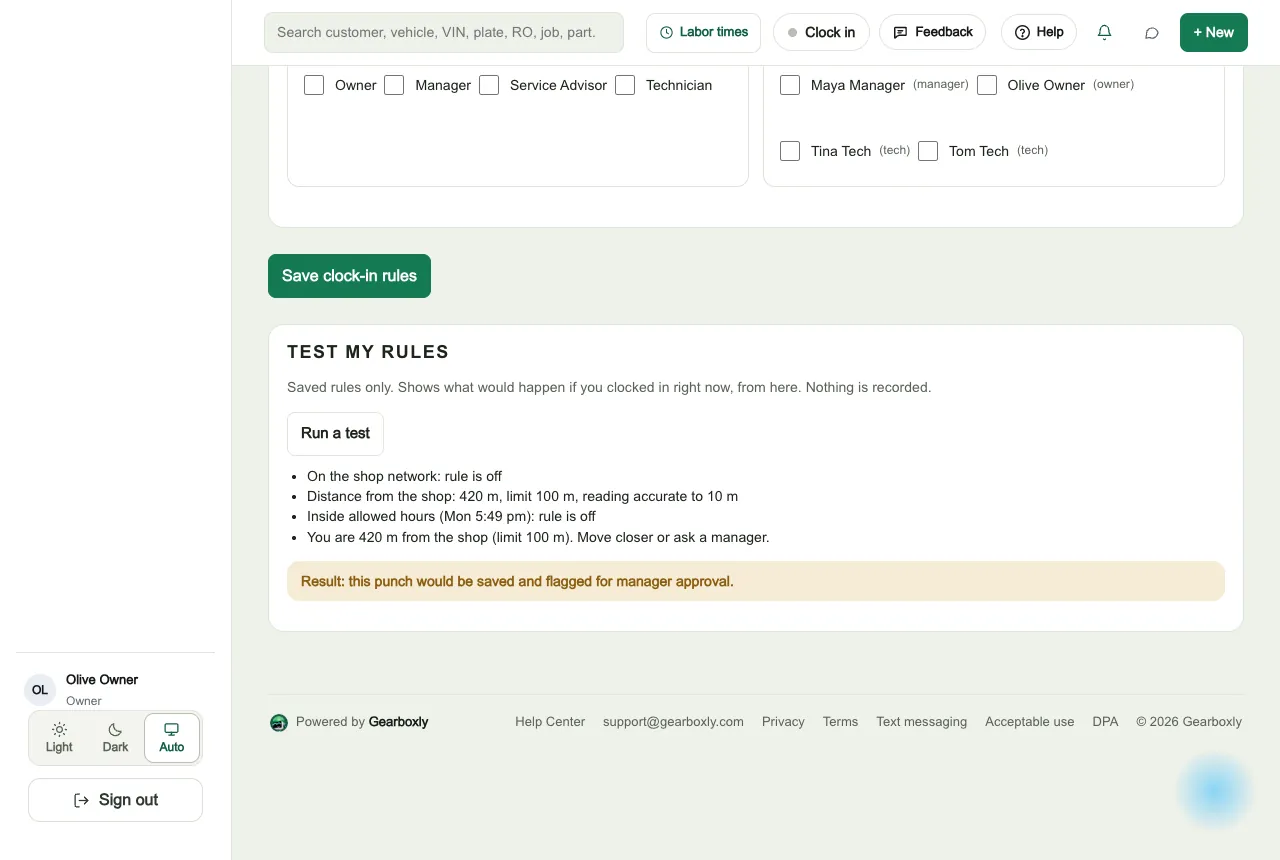Screen dimensions: 1280x860
Task: Open the Feedback button
Action: [x=933, y=32]
